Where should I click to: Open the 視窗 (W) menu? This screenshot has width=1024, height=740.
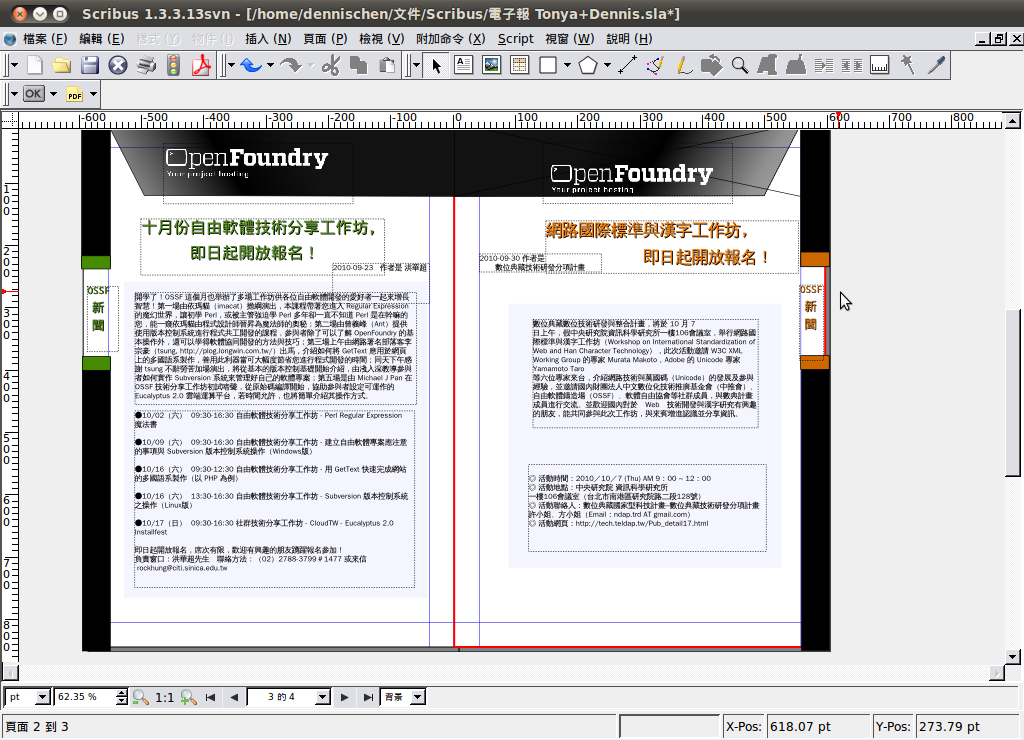tap(569, 39)
